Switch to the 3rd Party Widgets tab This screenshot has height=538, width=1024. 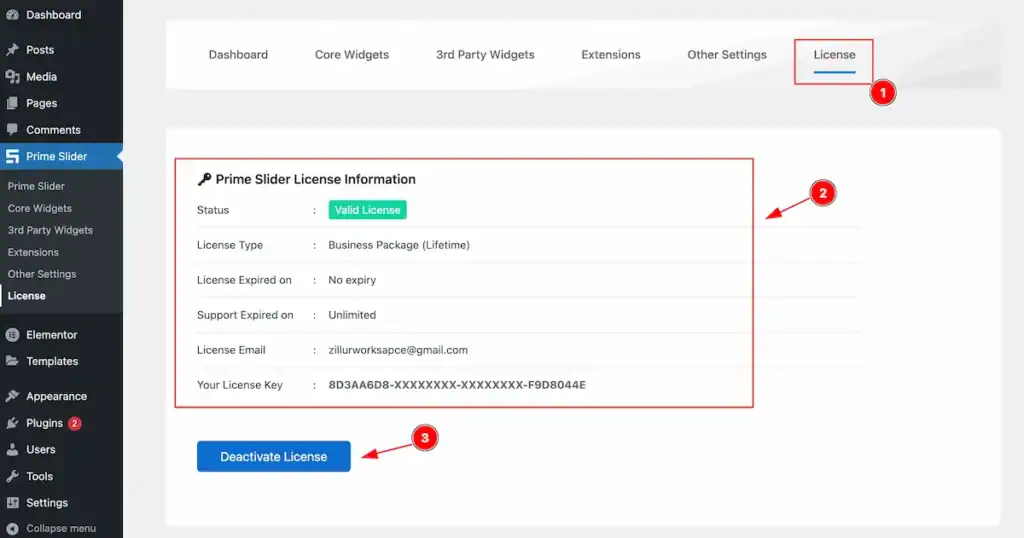(485, 55)
